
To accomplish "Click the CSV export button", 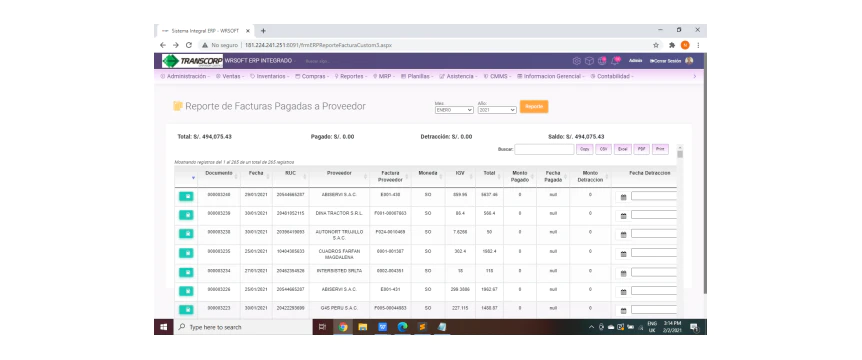I will [x=603, y=149].
